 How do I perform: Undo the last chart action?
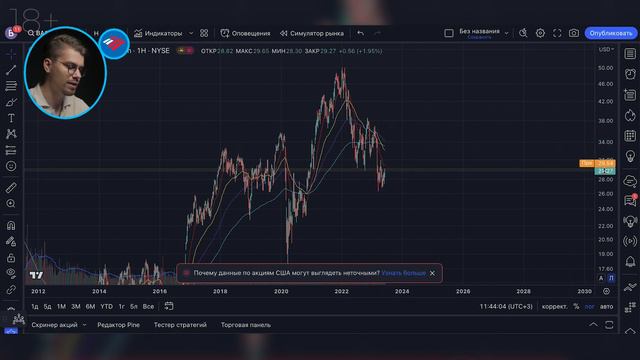[360, 33]
